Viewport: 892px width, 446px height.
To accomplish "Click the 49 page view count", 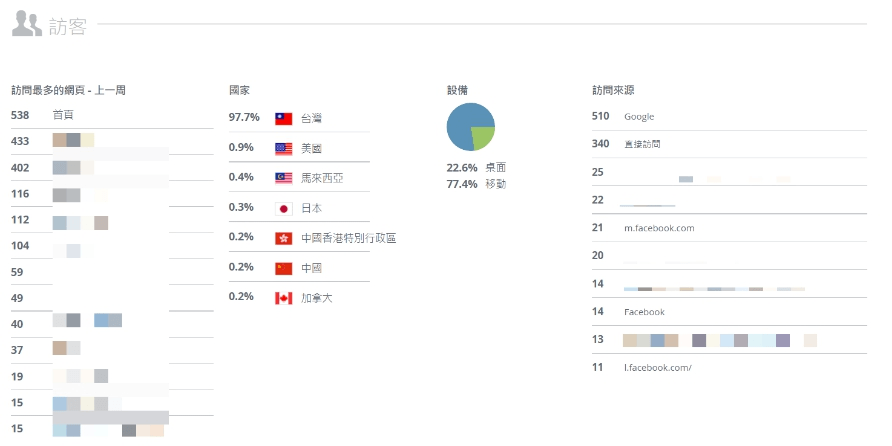I will [x=17, y=298].
